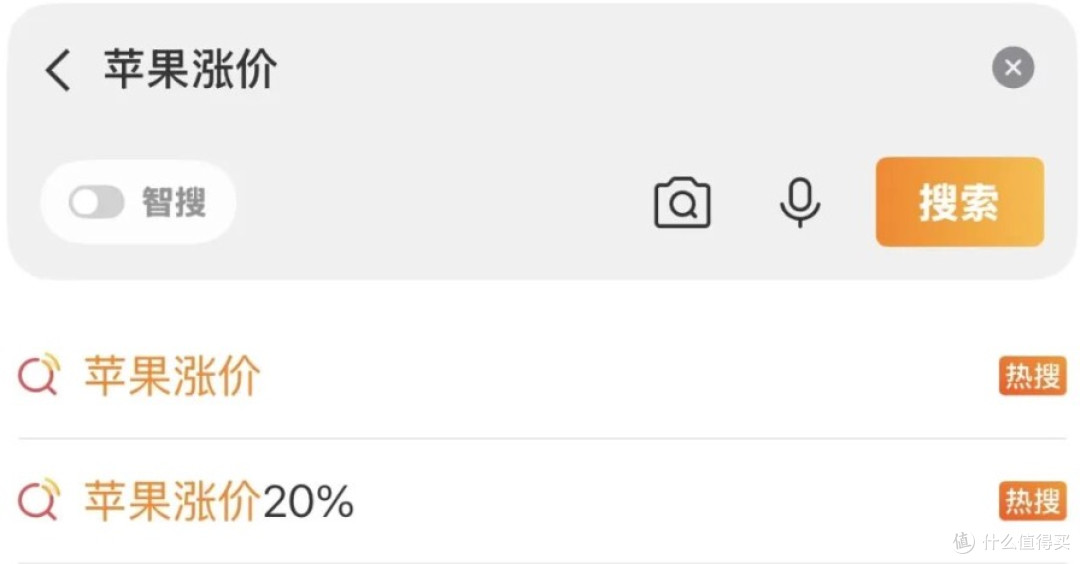The height and width of the screenshot is (564, 1080).
Task: Click the 智搜 label text
Action: (x=174, y=202)
